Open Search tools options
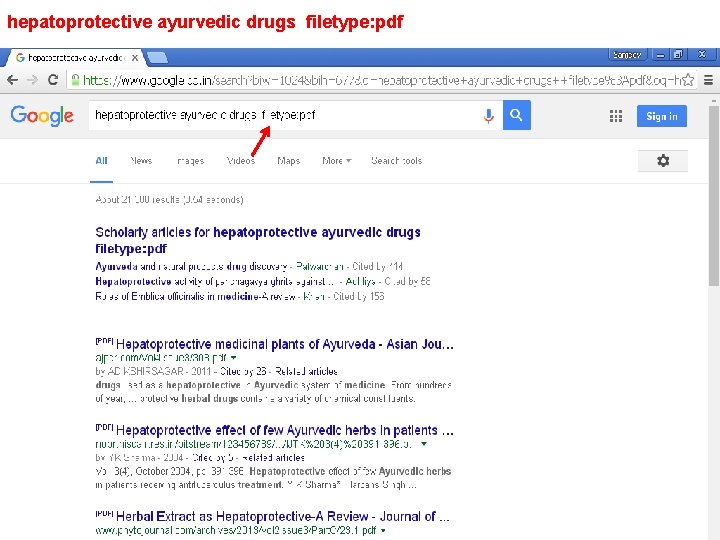The height and width of the screenshot is (540, 720). (x=396, y=161)
